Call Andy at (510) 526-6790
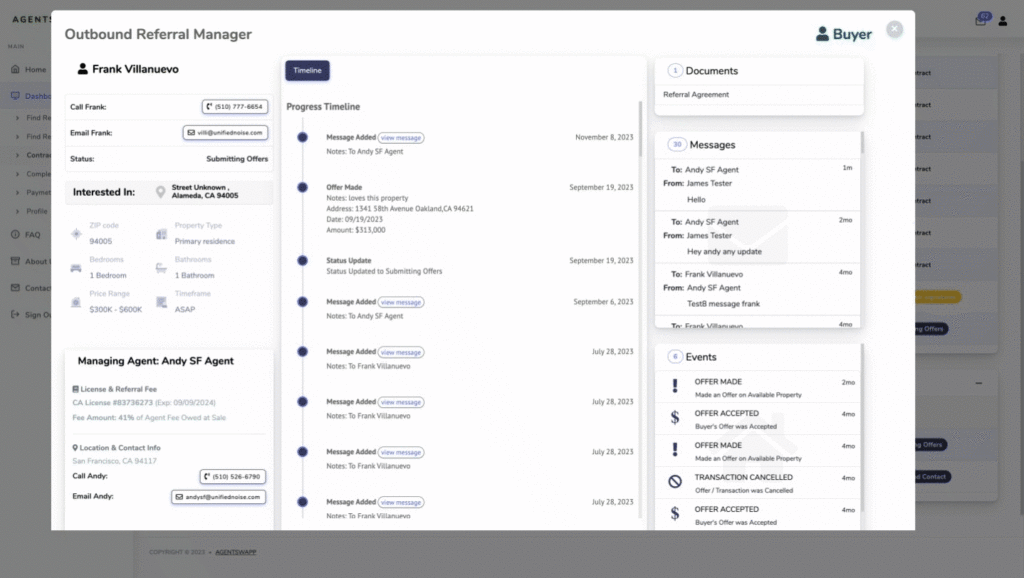 [232, 477]
